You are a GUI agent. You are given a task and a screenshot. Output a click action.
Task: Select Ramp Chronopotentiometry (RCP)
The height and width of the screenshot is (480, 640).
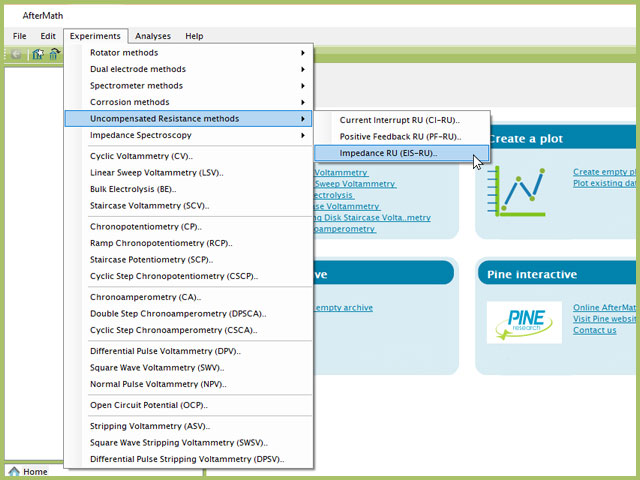189,243
